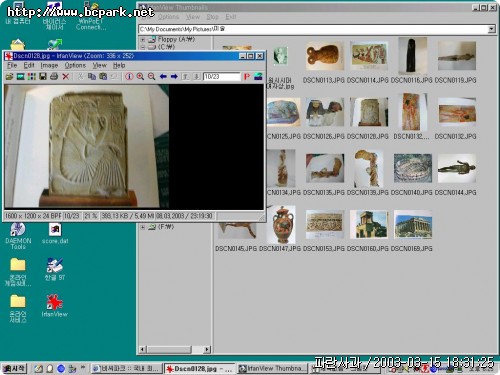The width and height of the screenshot is (500, 375).
Task: Open the Help menu in IrfanView
Action: 119,65
